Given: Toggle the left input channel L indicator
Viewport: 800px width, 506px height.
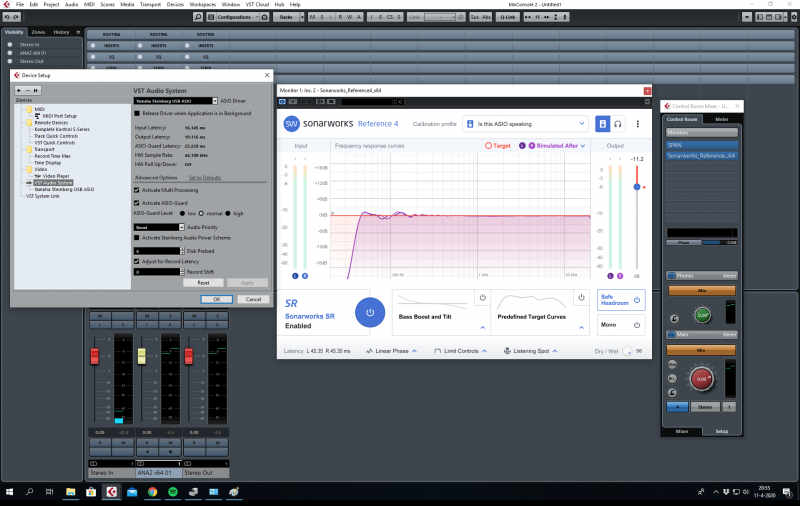Looking at the screenshot, I should click(295, 276).
